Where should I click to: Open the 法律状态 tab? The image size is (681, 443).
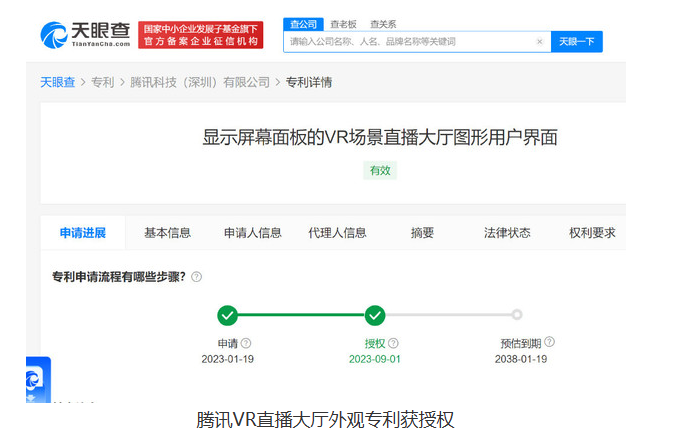507,233
